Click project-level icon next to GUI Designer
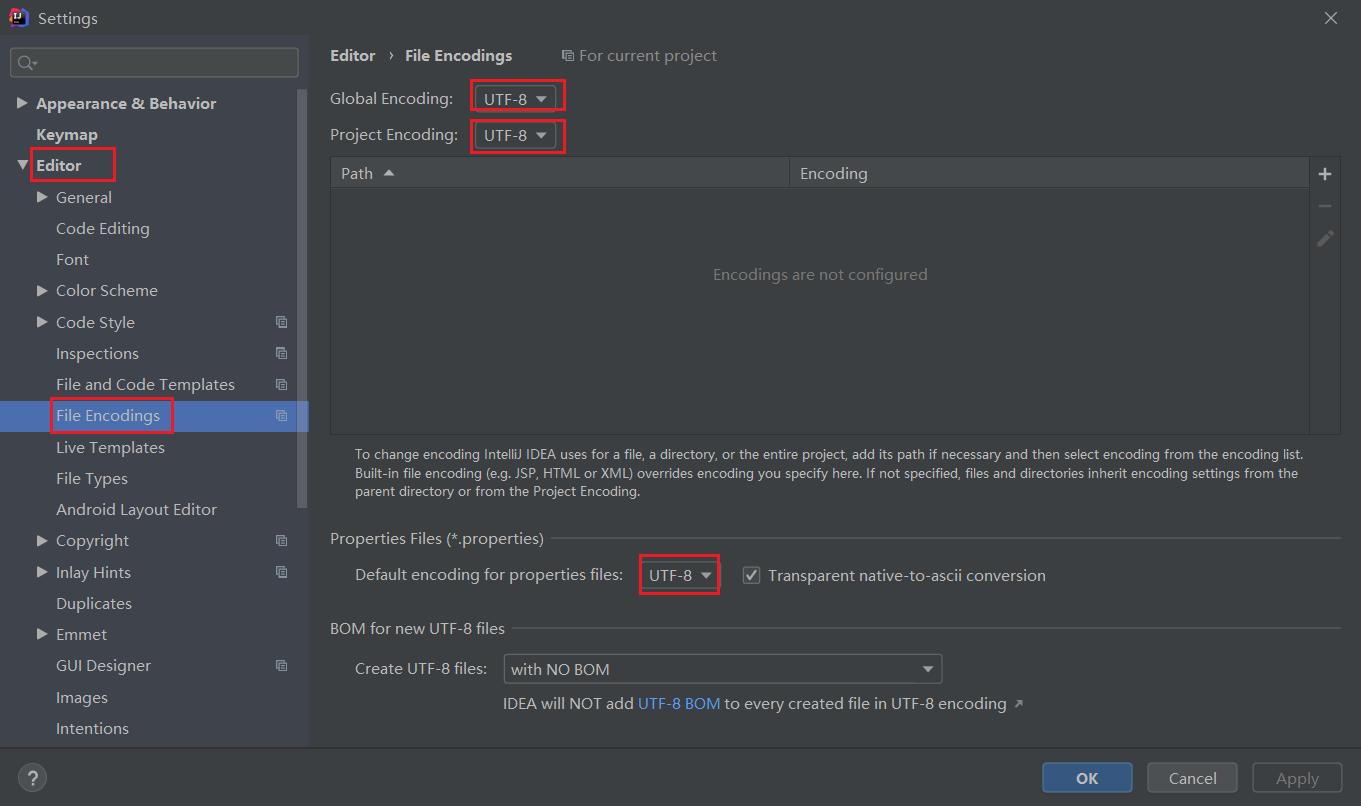Screen dimensions: 1361x806 [x=282, y=665]
